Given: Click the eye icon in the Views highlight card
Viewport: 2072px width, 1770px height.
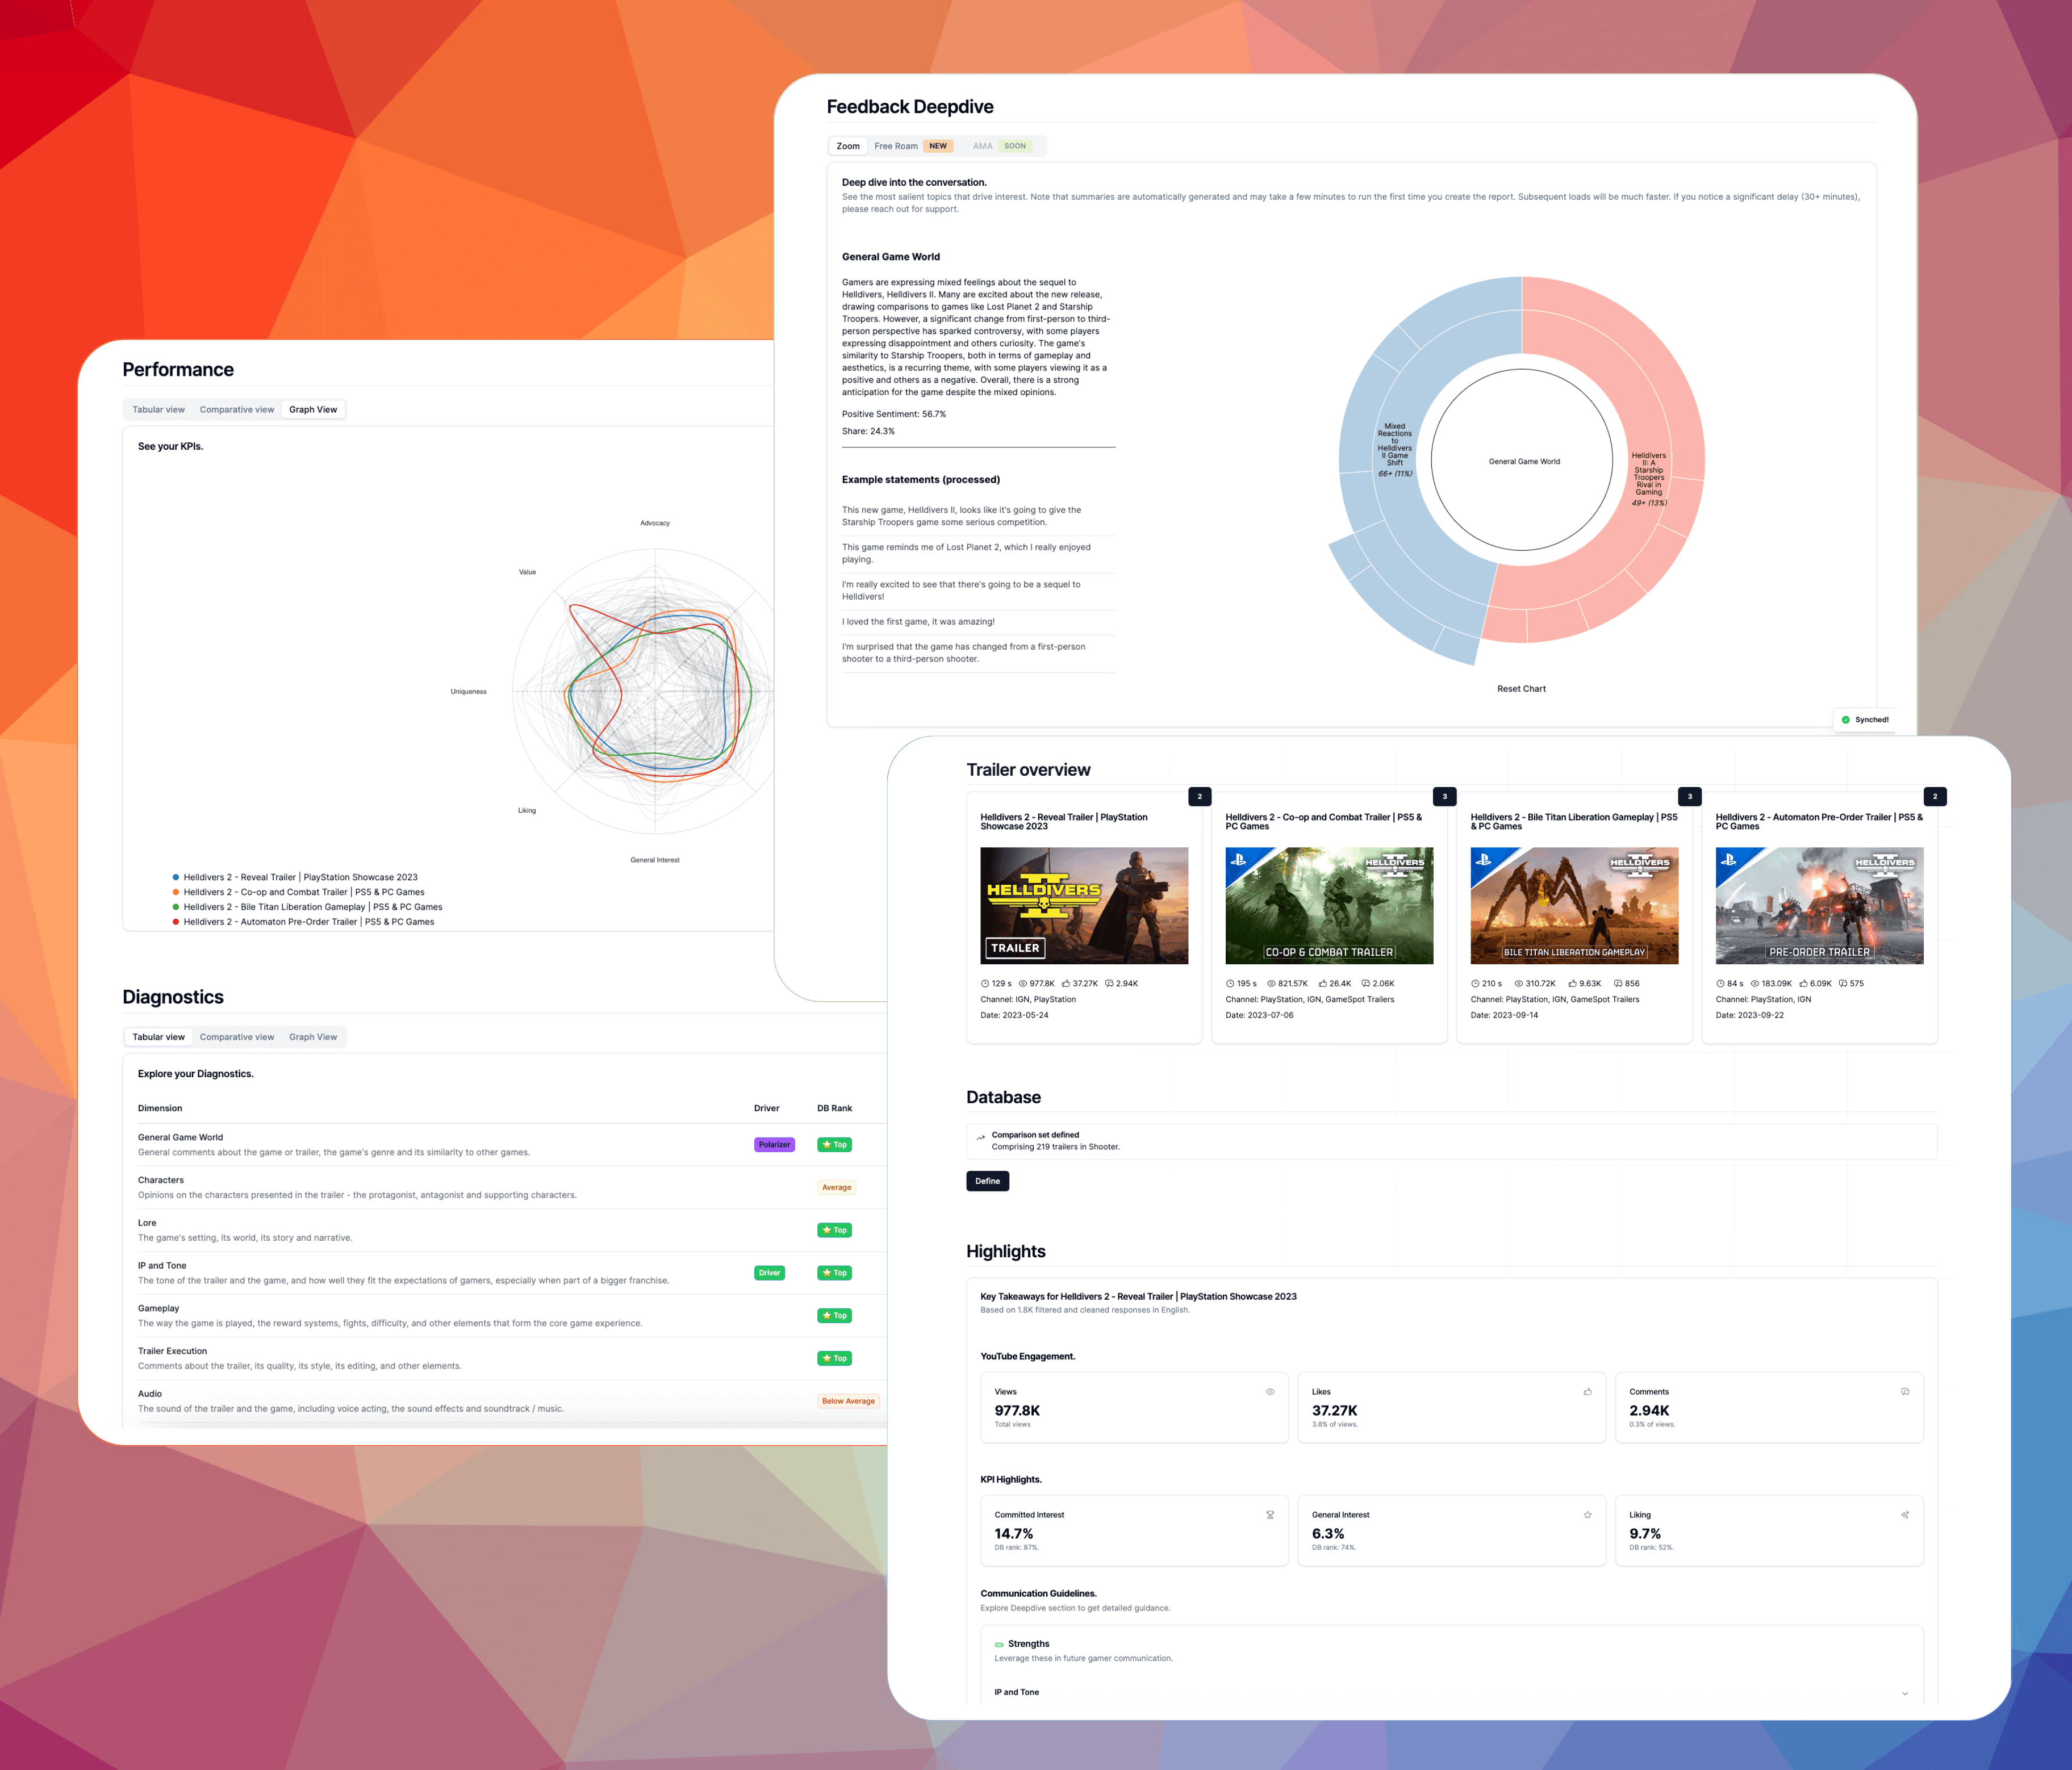Looking at the screenshot, I should 1270,1392.
